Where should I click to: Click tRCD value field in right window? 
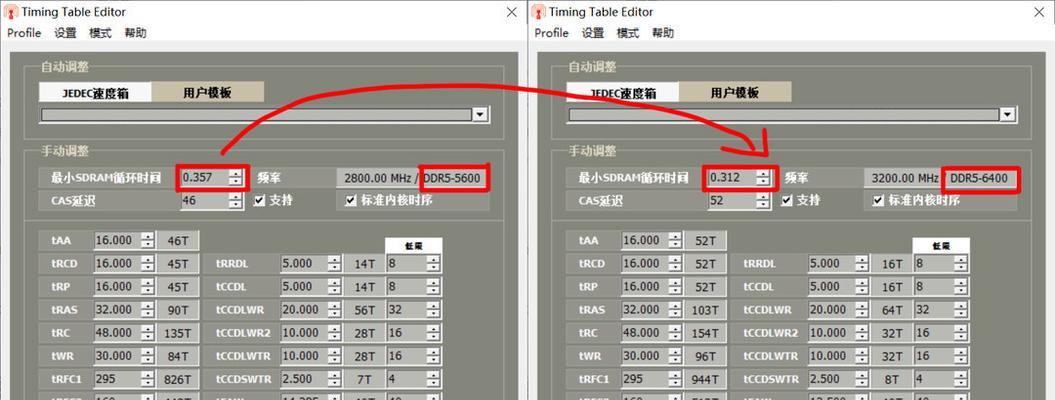(645, 264)
